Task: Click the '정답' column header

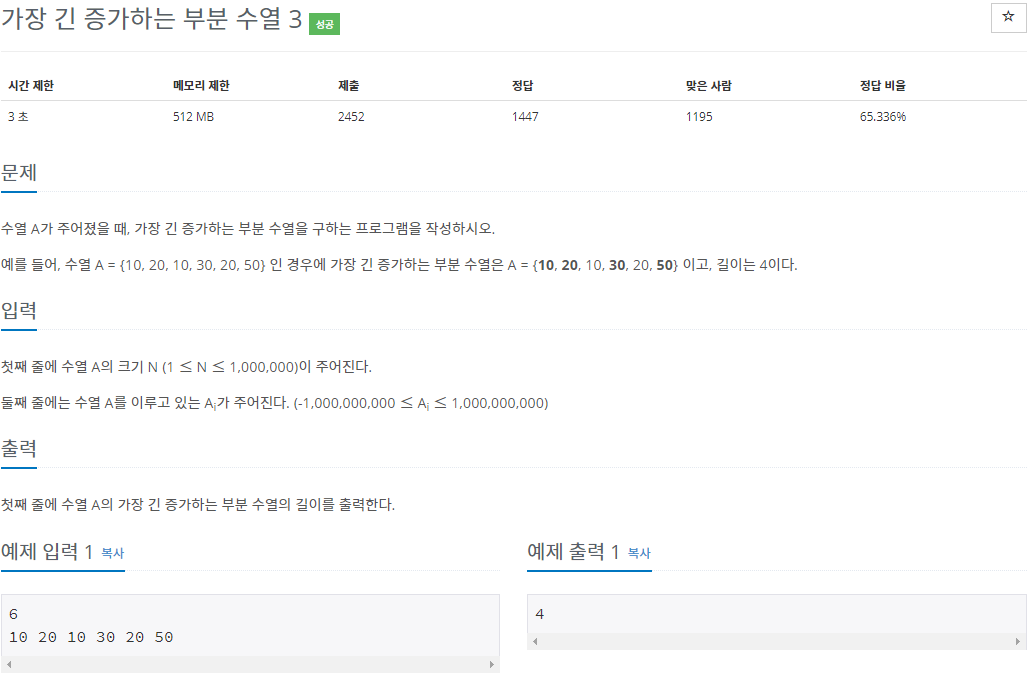Action: click(x=525, y=86)
